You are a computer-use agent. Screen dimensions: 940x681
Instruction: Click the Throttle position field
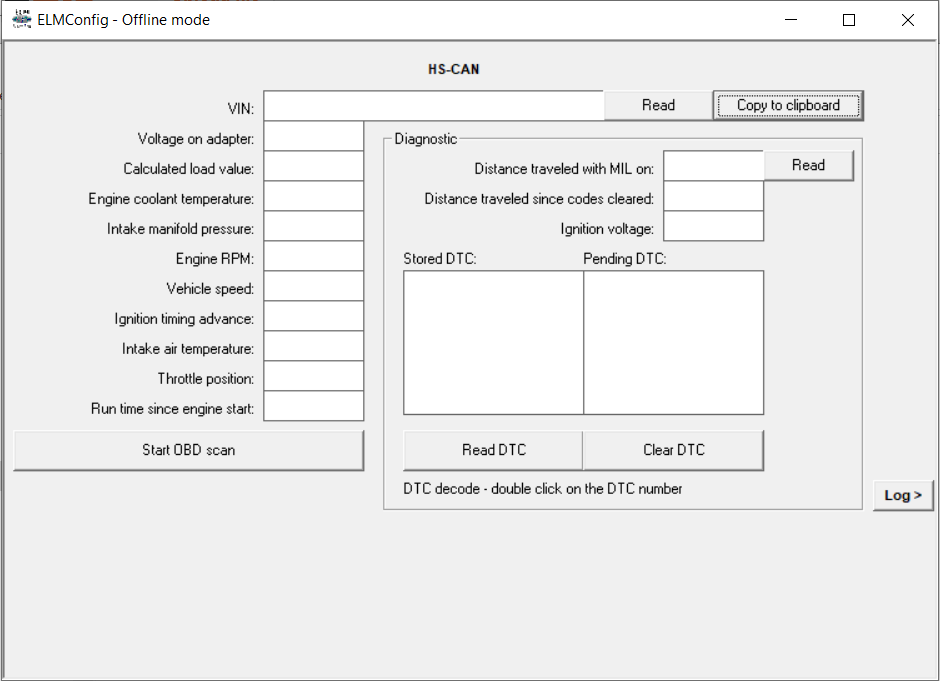(x=314, y=375)
